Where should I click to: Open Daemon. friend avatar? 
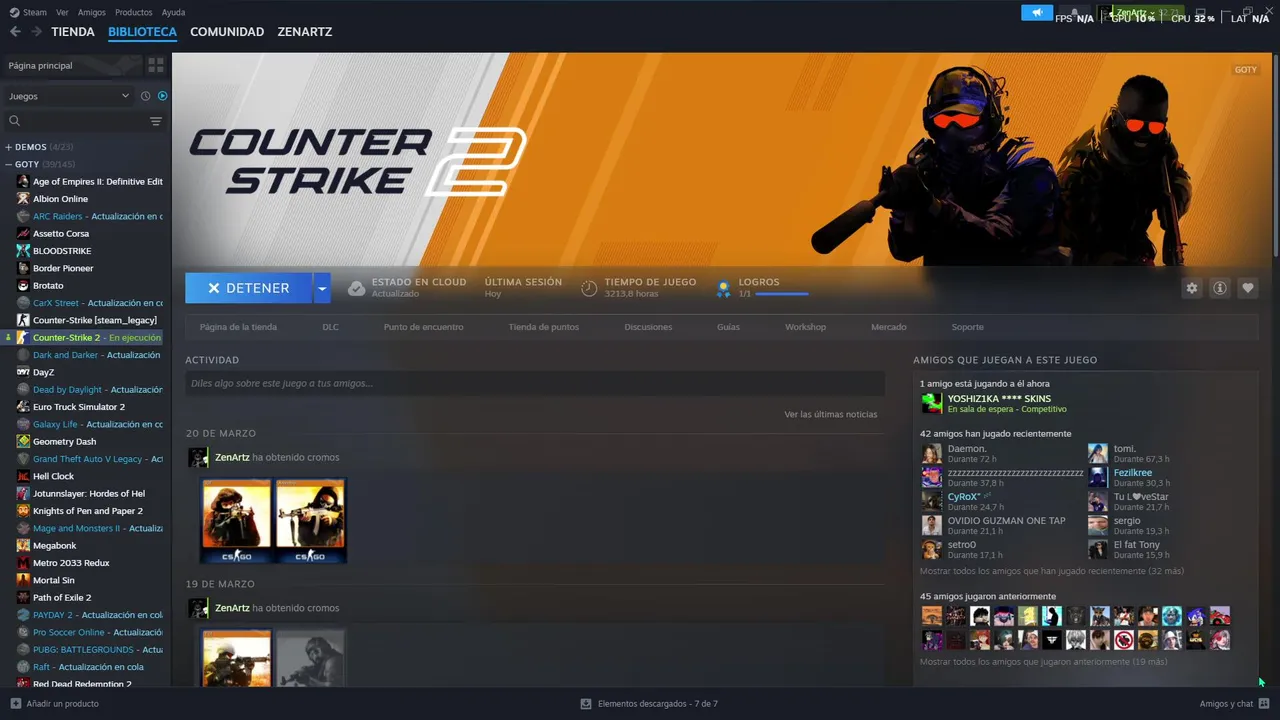931,454
